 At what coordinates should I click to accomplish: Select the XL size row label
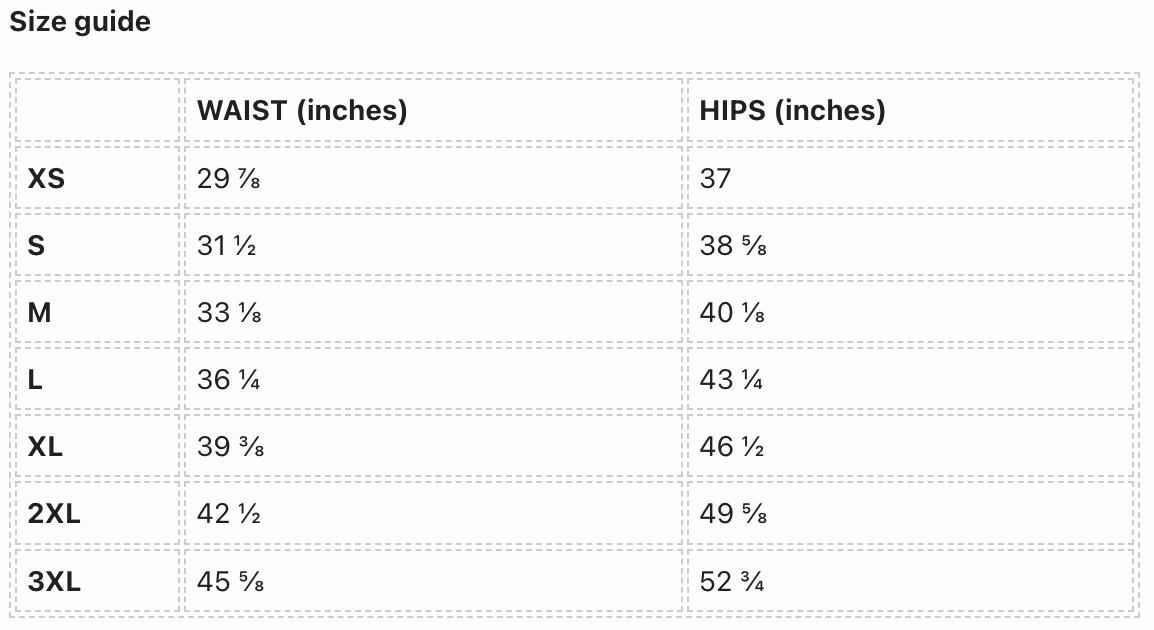coord(45,446)
